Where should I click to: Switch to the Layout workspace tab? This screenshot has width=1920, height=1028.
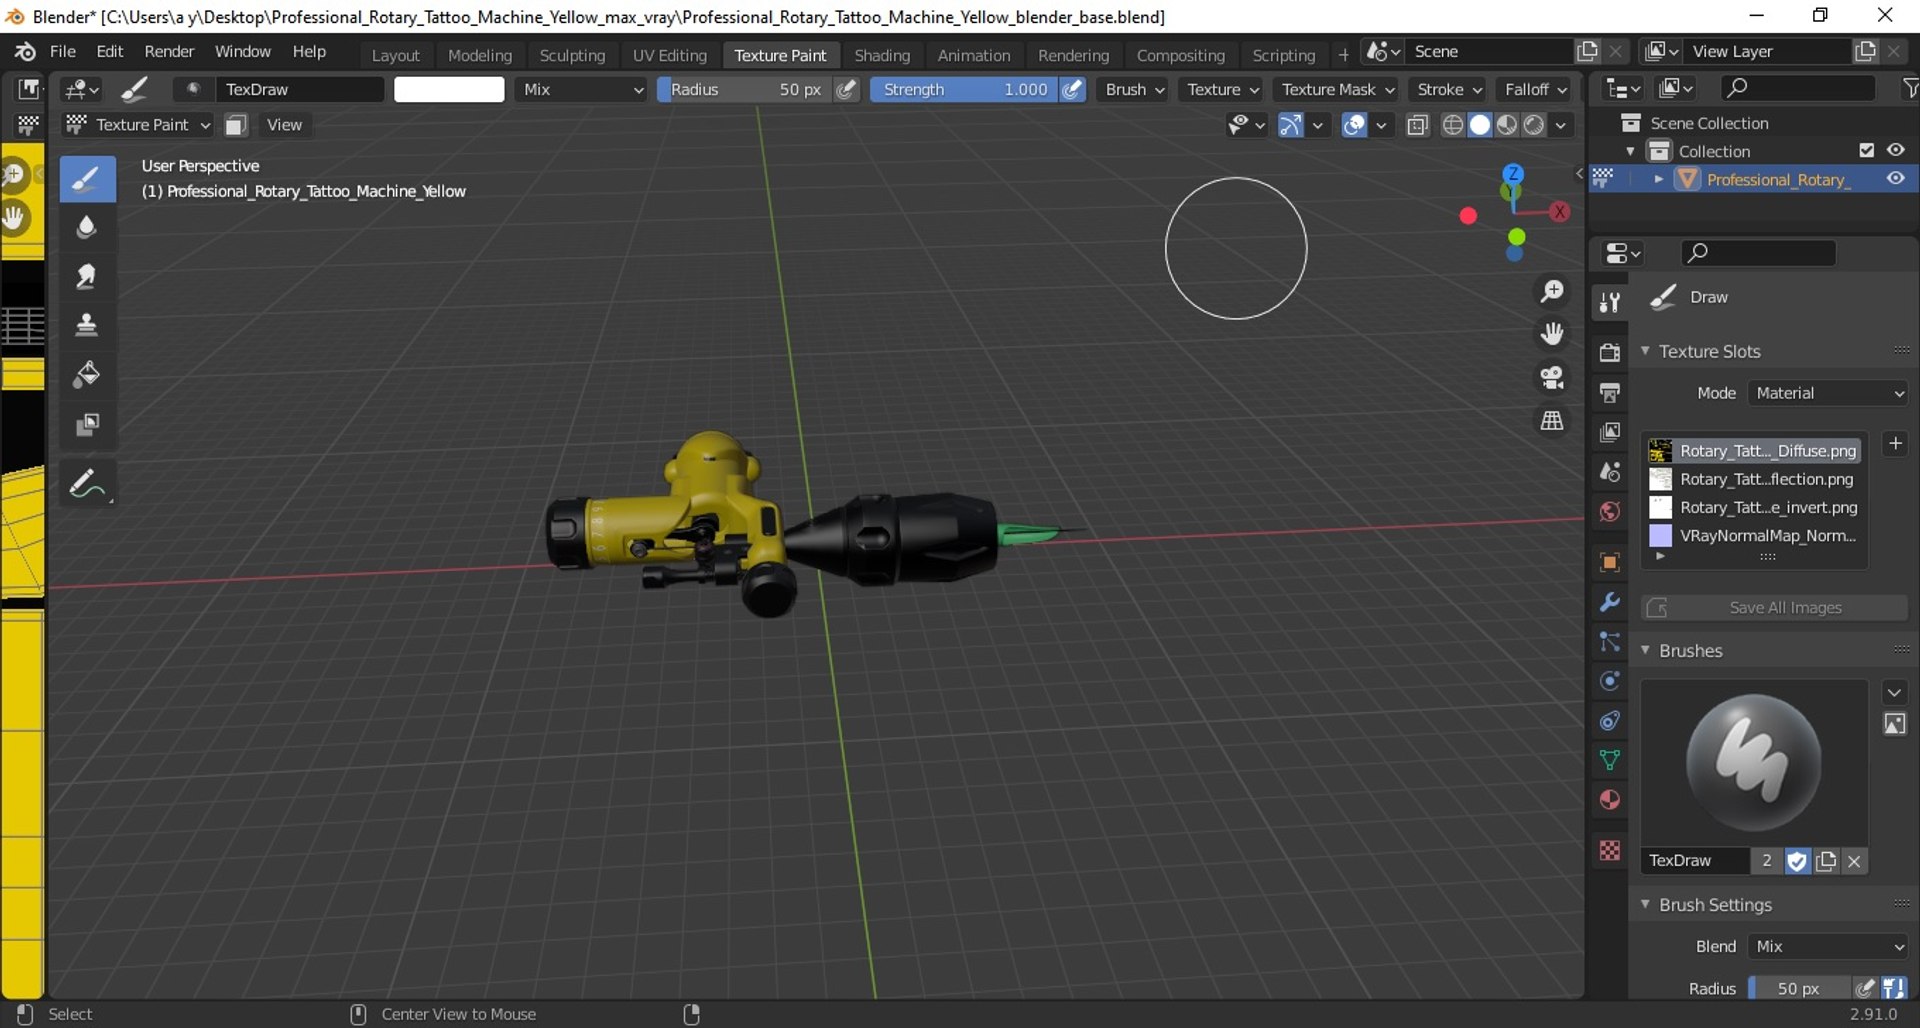(395, 55)
